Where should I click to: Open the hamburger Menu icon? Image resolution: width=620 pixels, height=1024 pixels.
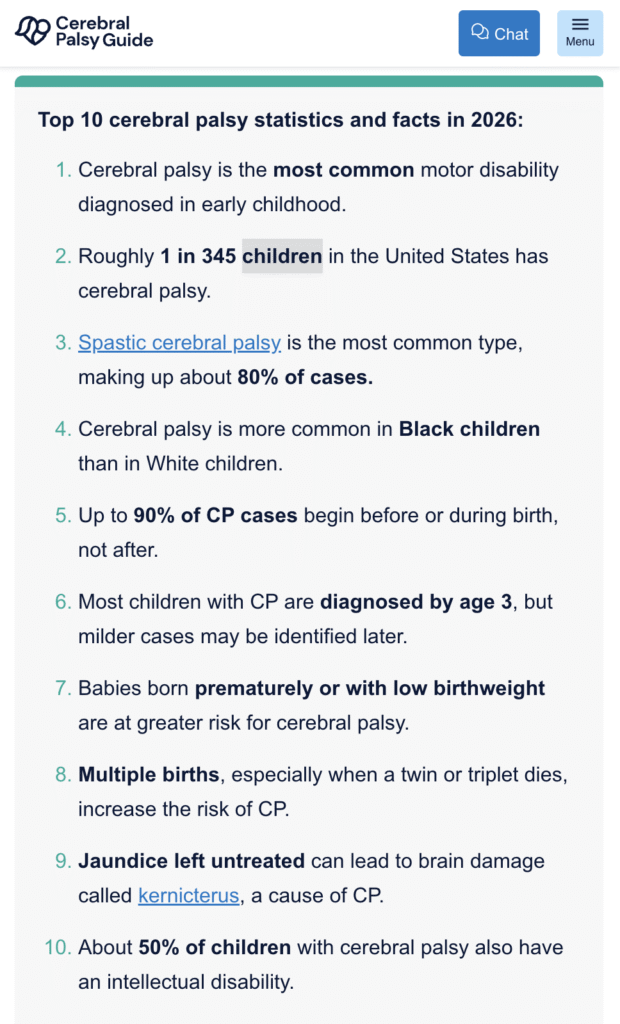pos(580,25)
